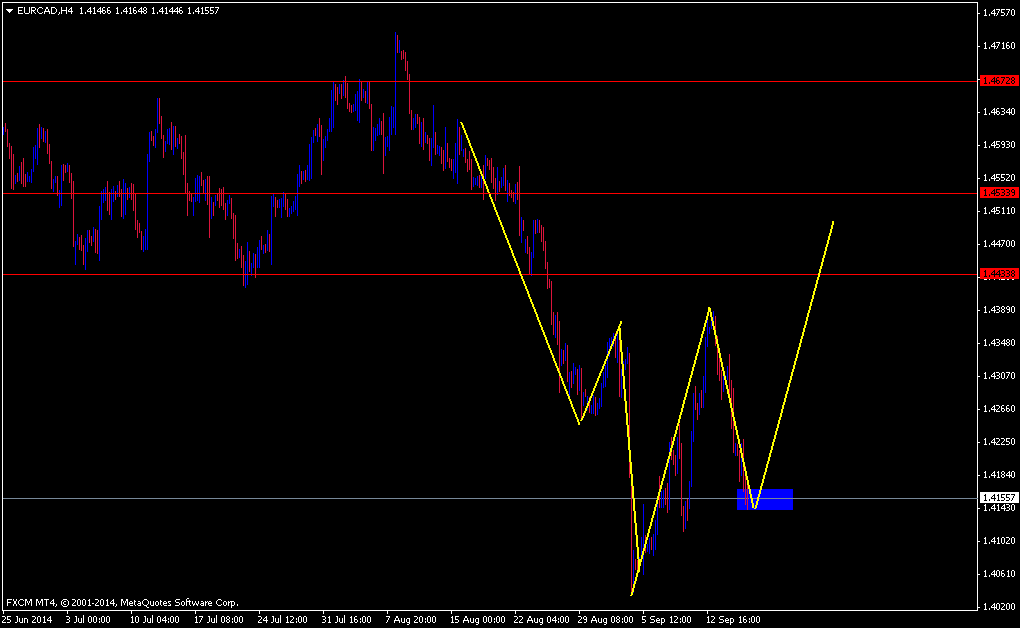Screen dimensions: 1020x628
Task: Click the price scale value 1.47160
Action: click(999, 46)
